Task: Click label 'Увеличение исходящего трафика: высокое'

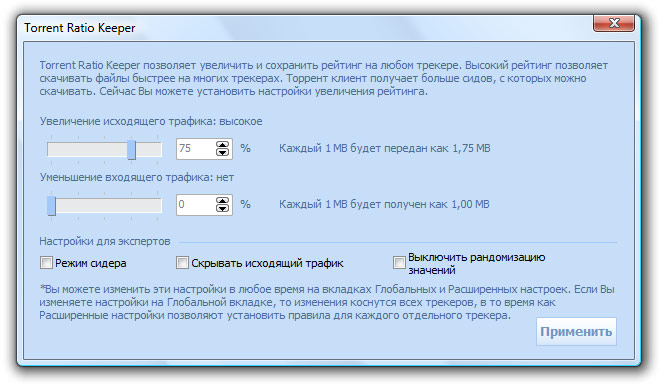Action: coord(151,121)
